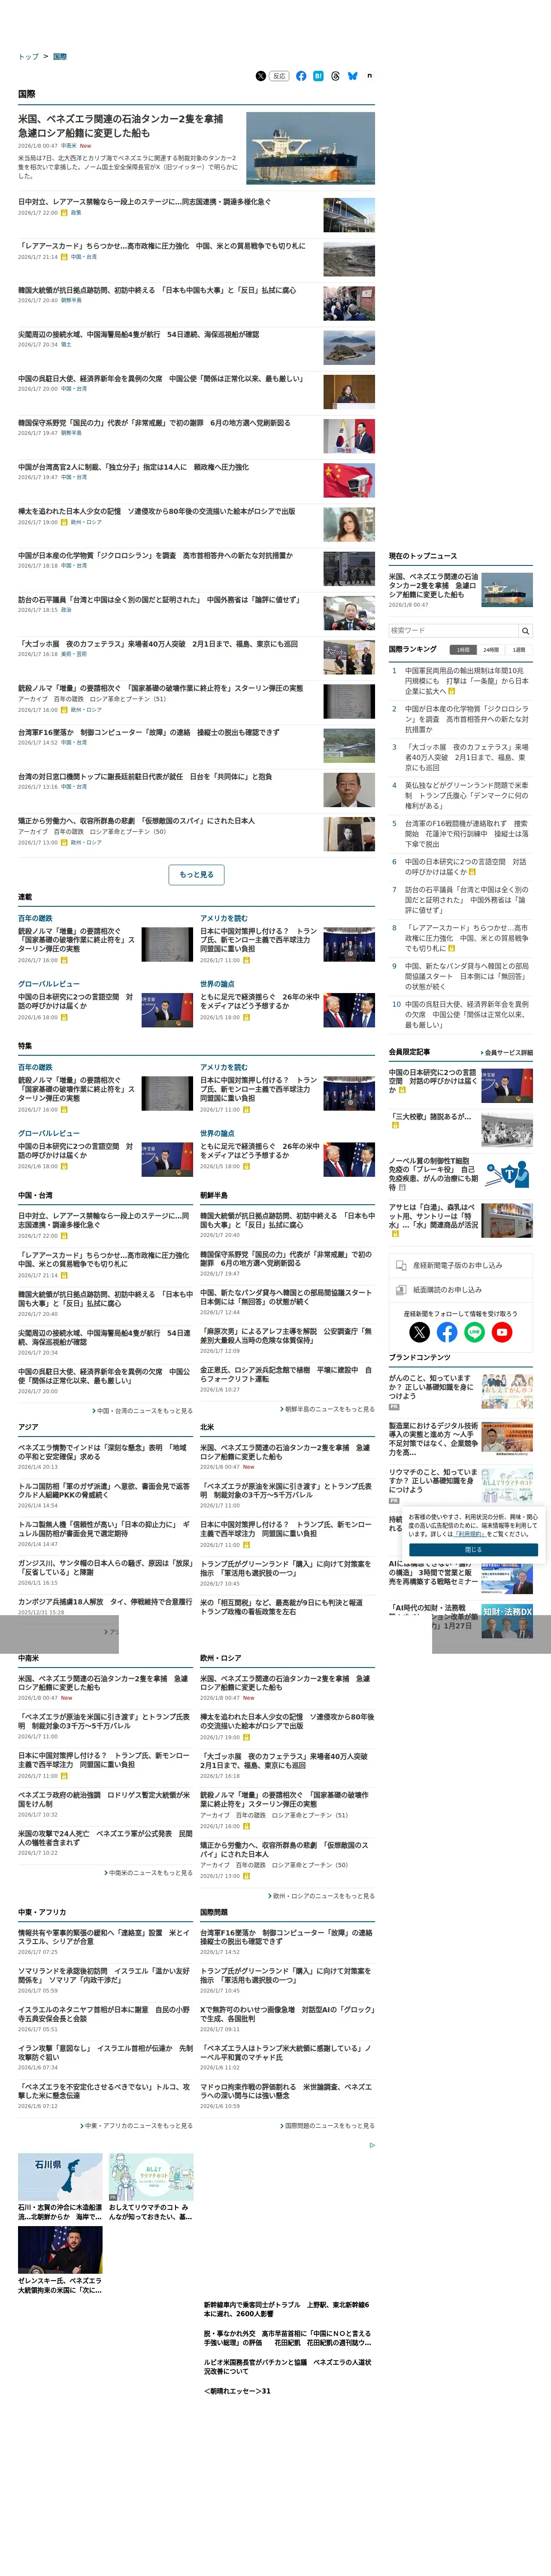Viewport: 551px width, 2576px height.
Task: Share on Facebook using top icon
Action: [301, 76]
